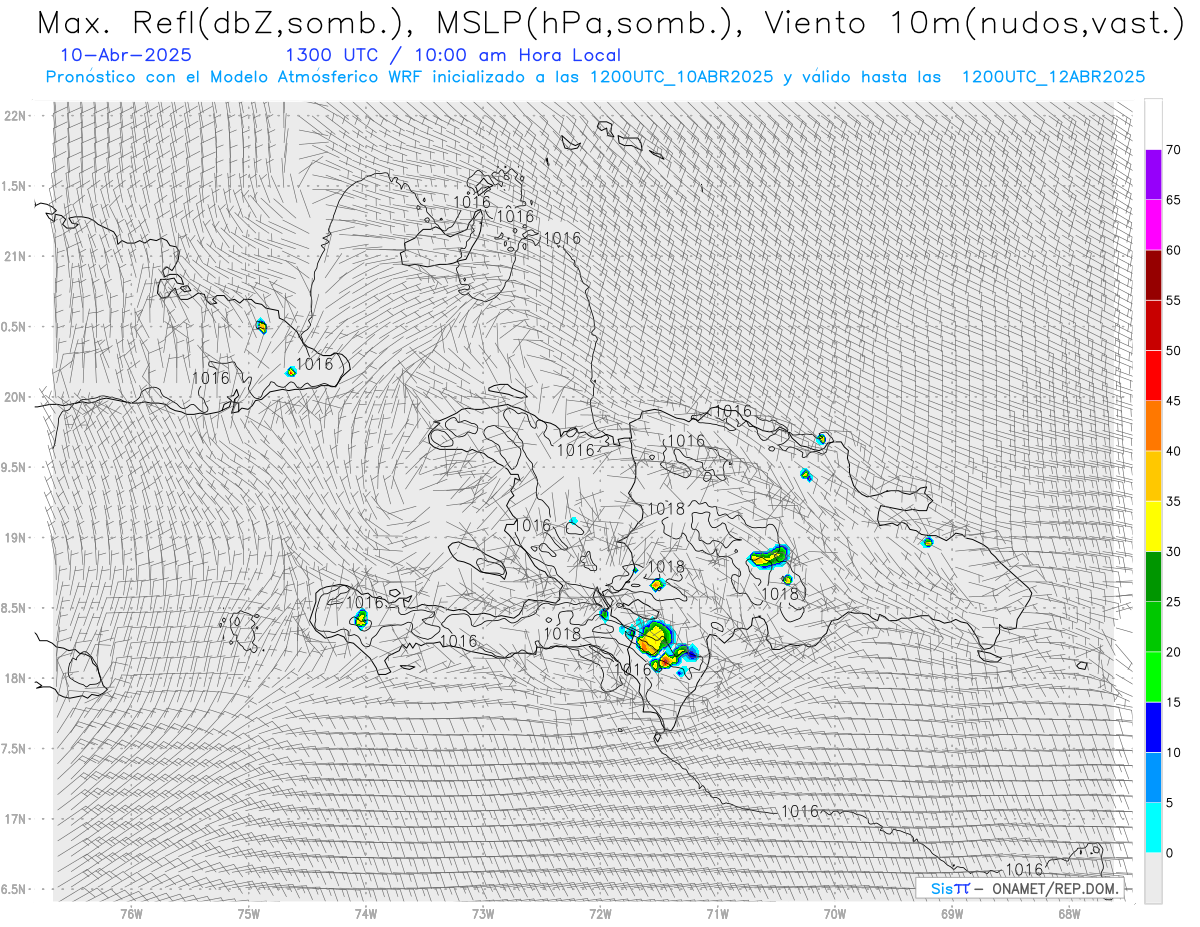Click the '17N' latitude label
The height and width of the screenshot is (927, 1200).
coord(17,819)
